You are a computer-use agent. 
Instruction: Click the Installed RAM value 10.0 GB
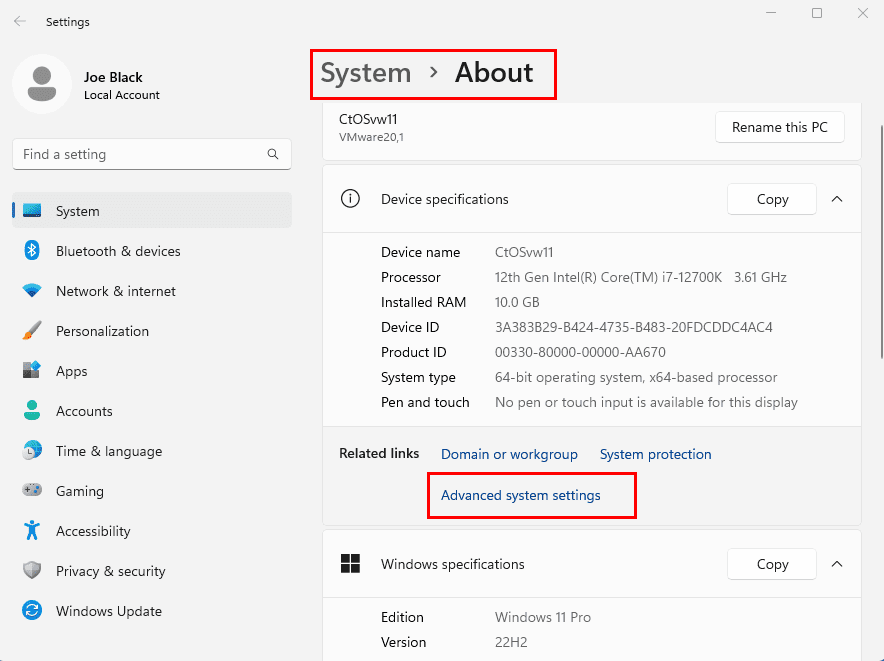click(x=517, y=302)
